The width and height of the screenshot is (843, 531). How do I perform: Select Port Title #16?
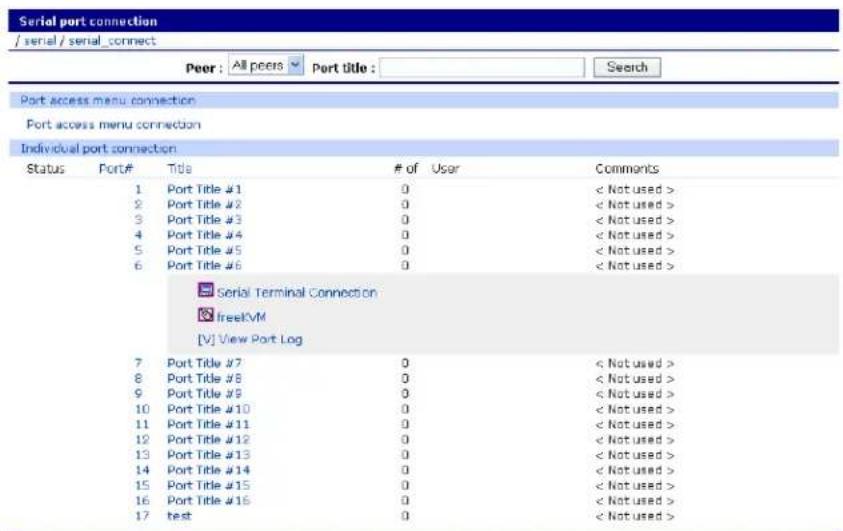click(x=209, y=500)
